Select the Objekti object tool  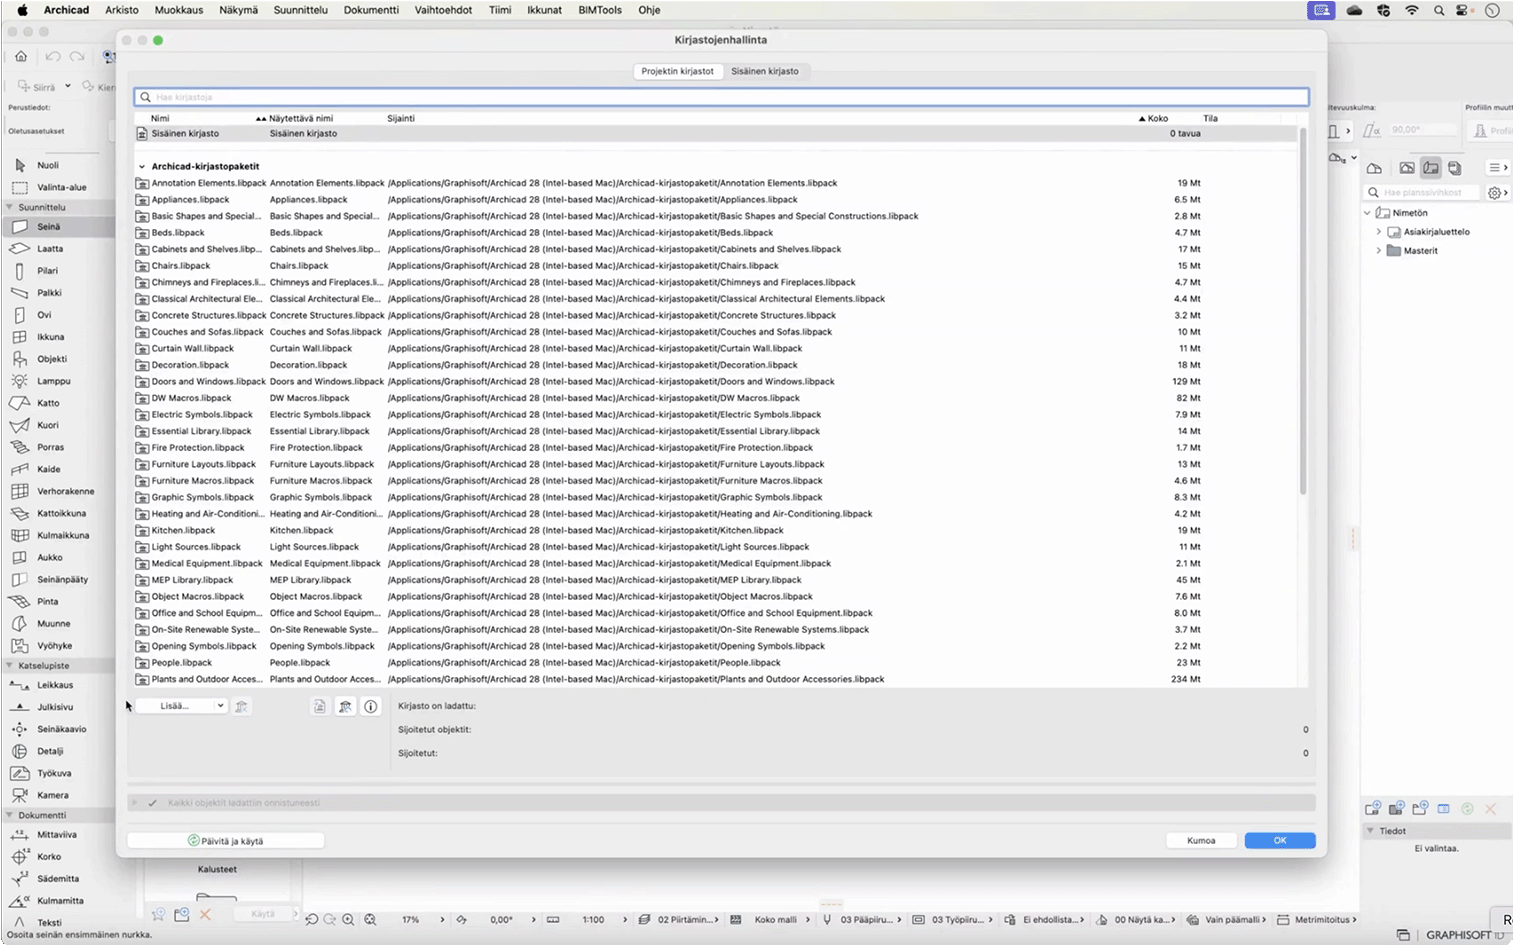52,359
